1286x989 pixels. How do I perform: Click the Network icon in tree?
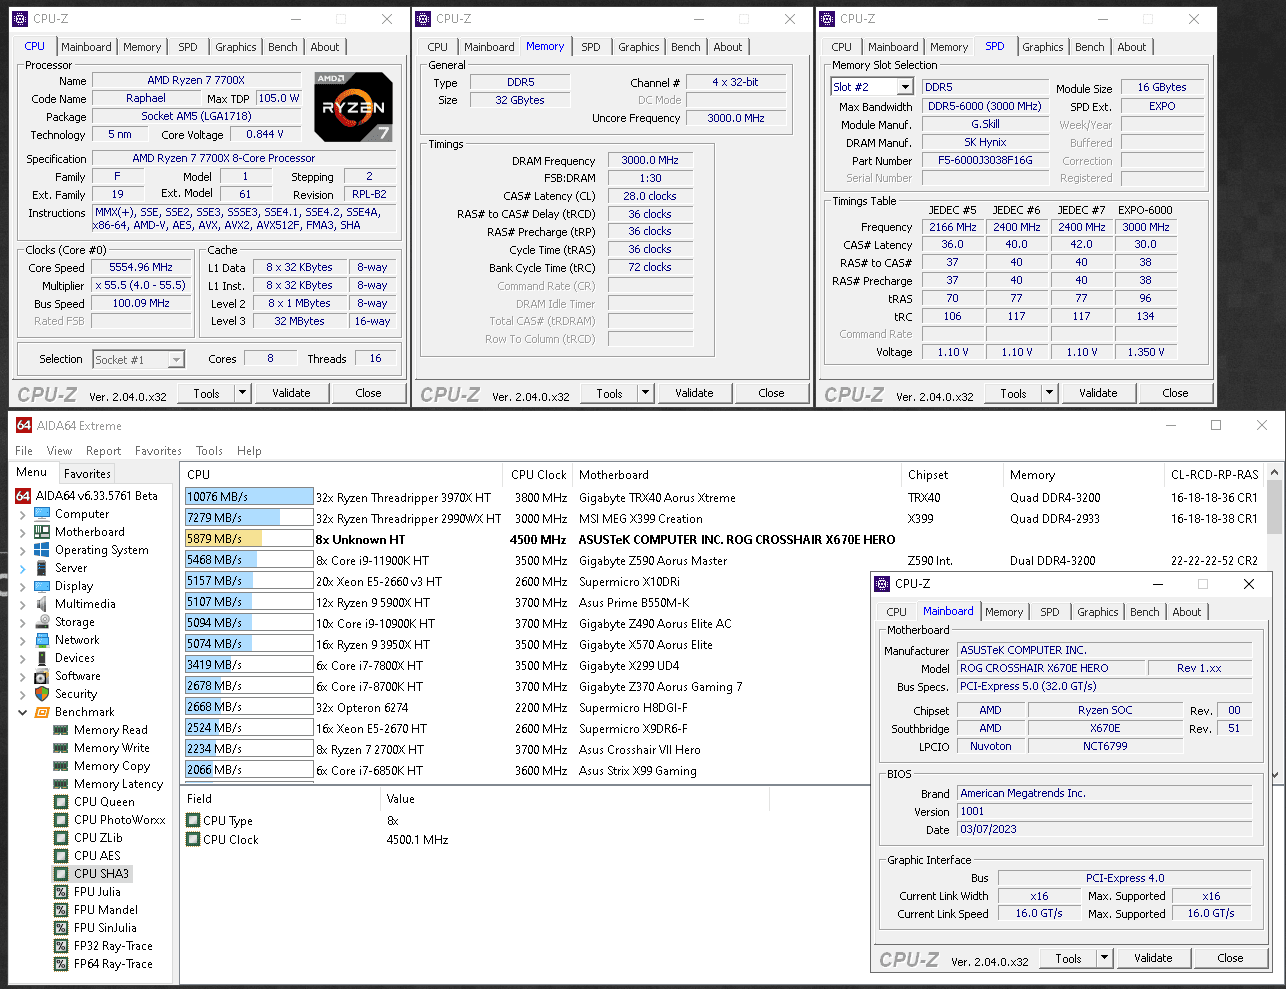pyautogui.click(x=42, y=640)
